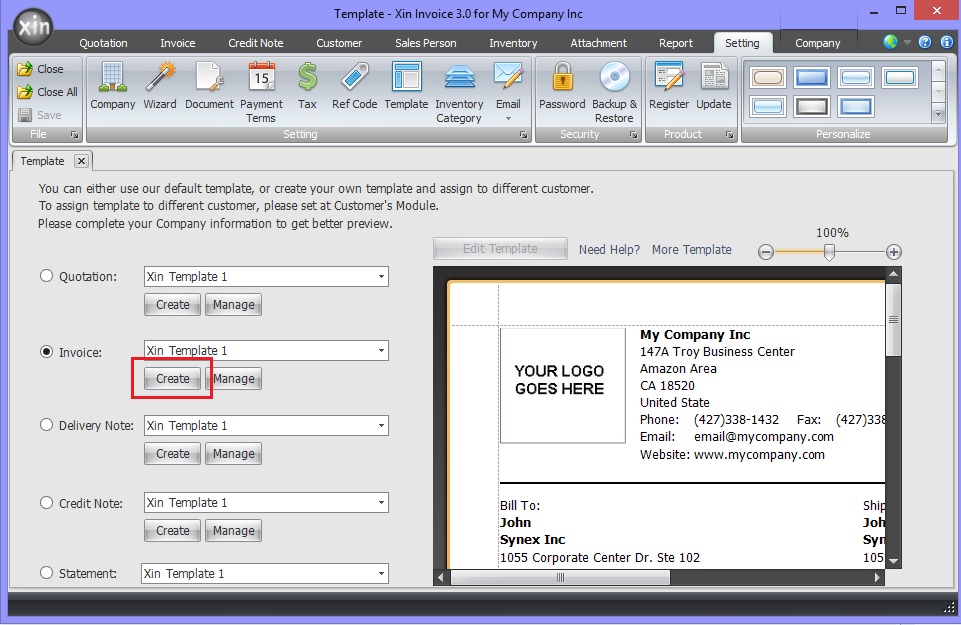Open the Setting group dialog launcher
Image resolution: width=961 pixels, height=625 pixels.
[523, 134]
